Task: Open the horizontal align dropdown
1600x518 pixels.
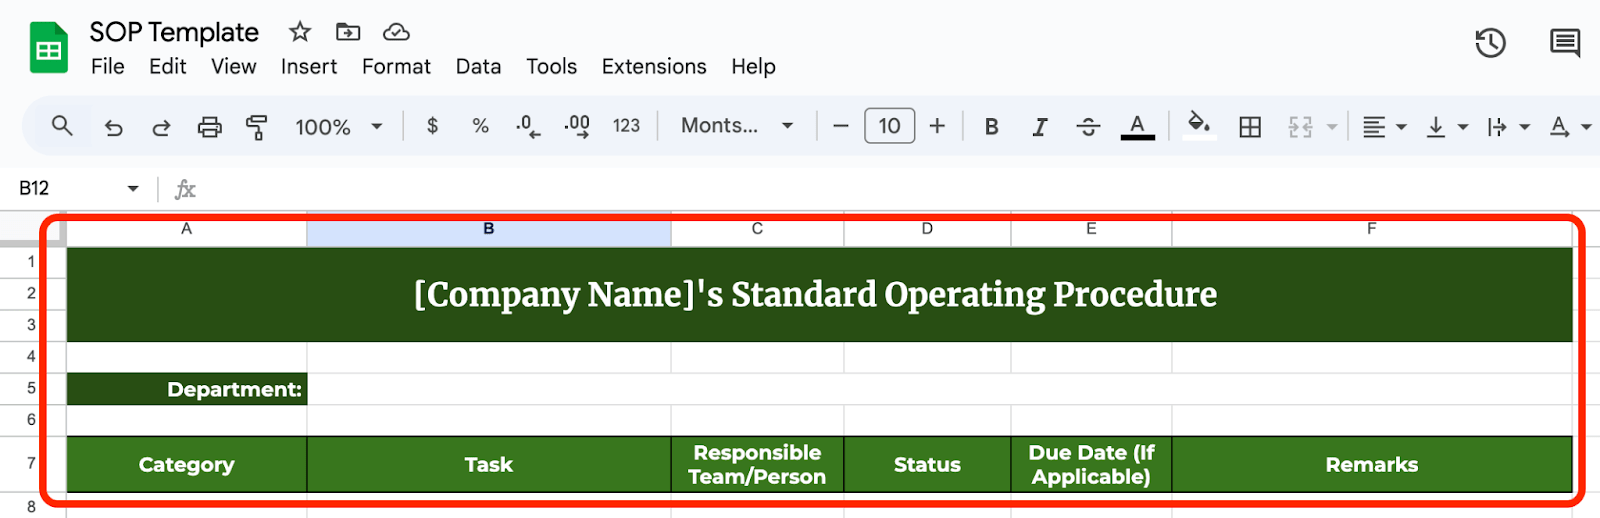Action: (1384, 127)
